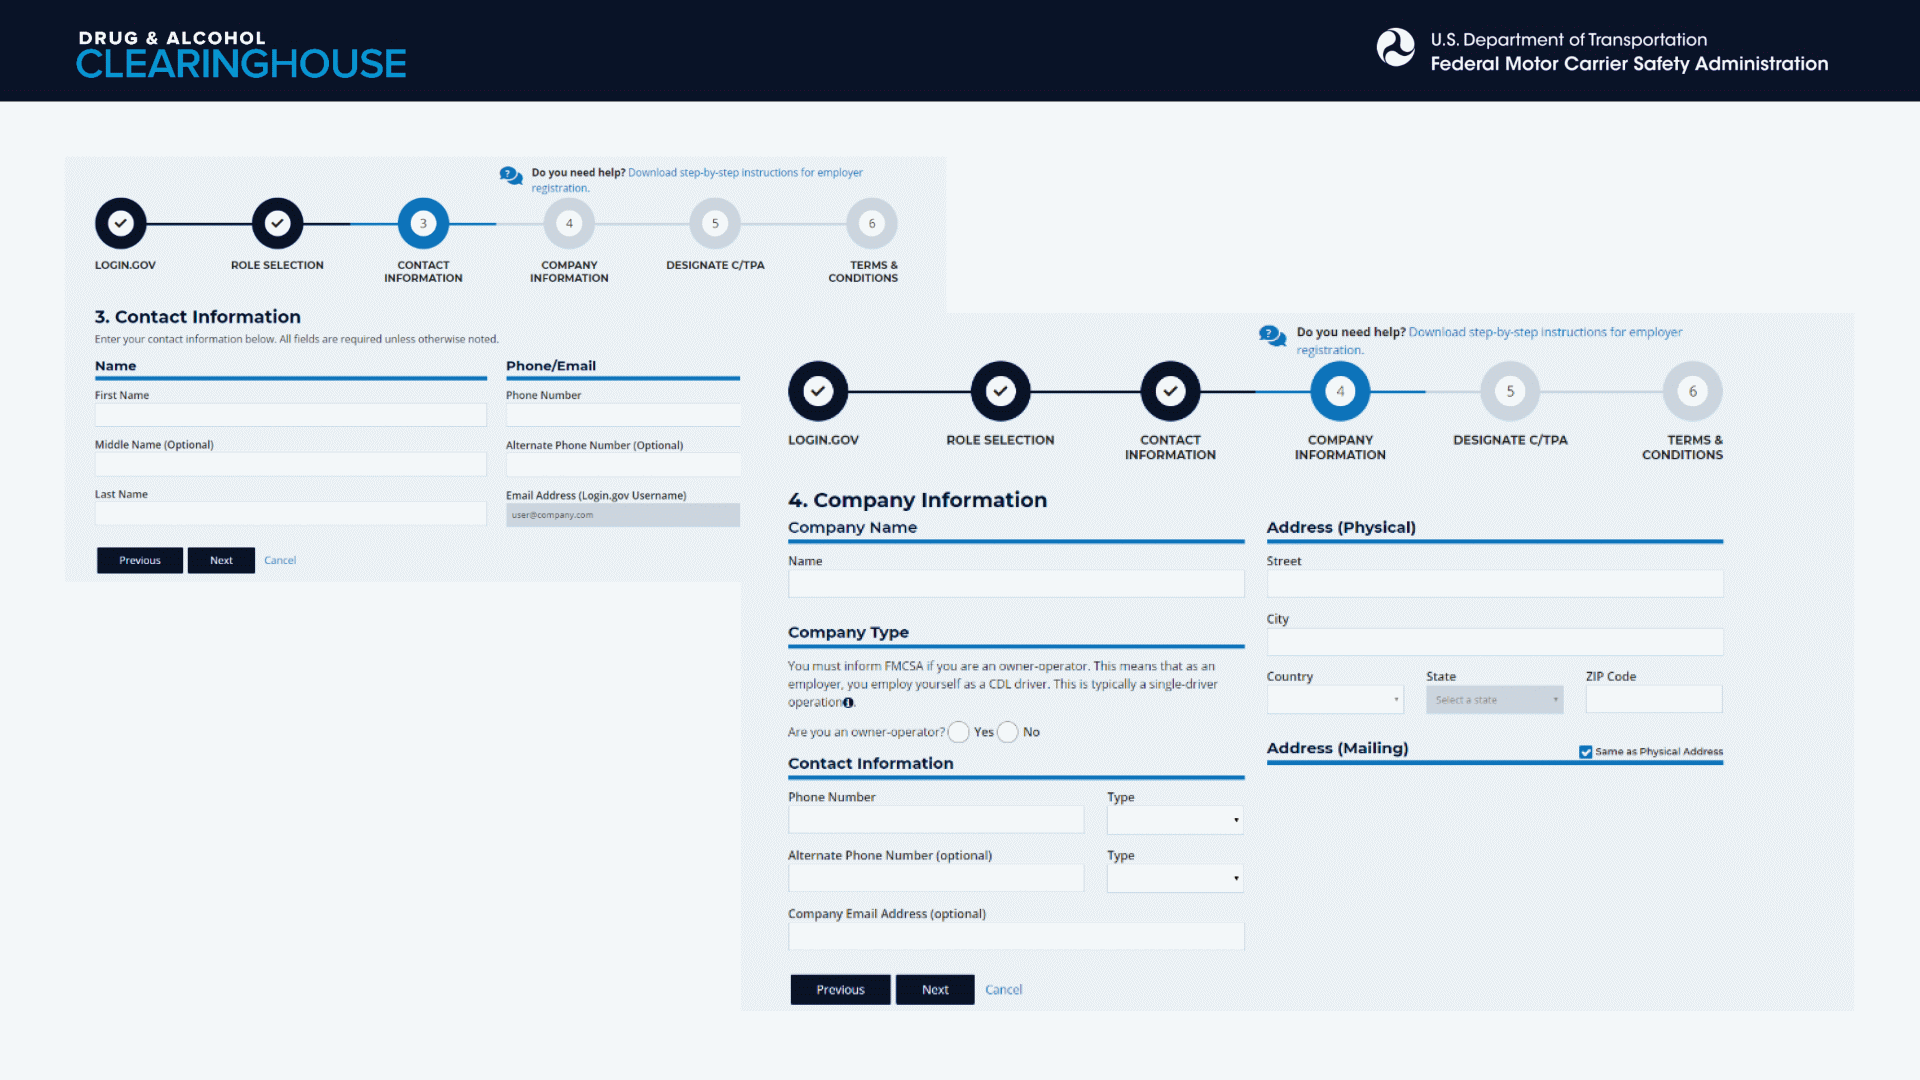
Task: Uncheck Same as Physical Address checkbox
Action: pyautogui.click(x=1585, y=752)
